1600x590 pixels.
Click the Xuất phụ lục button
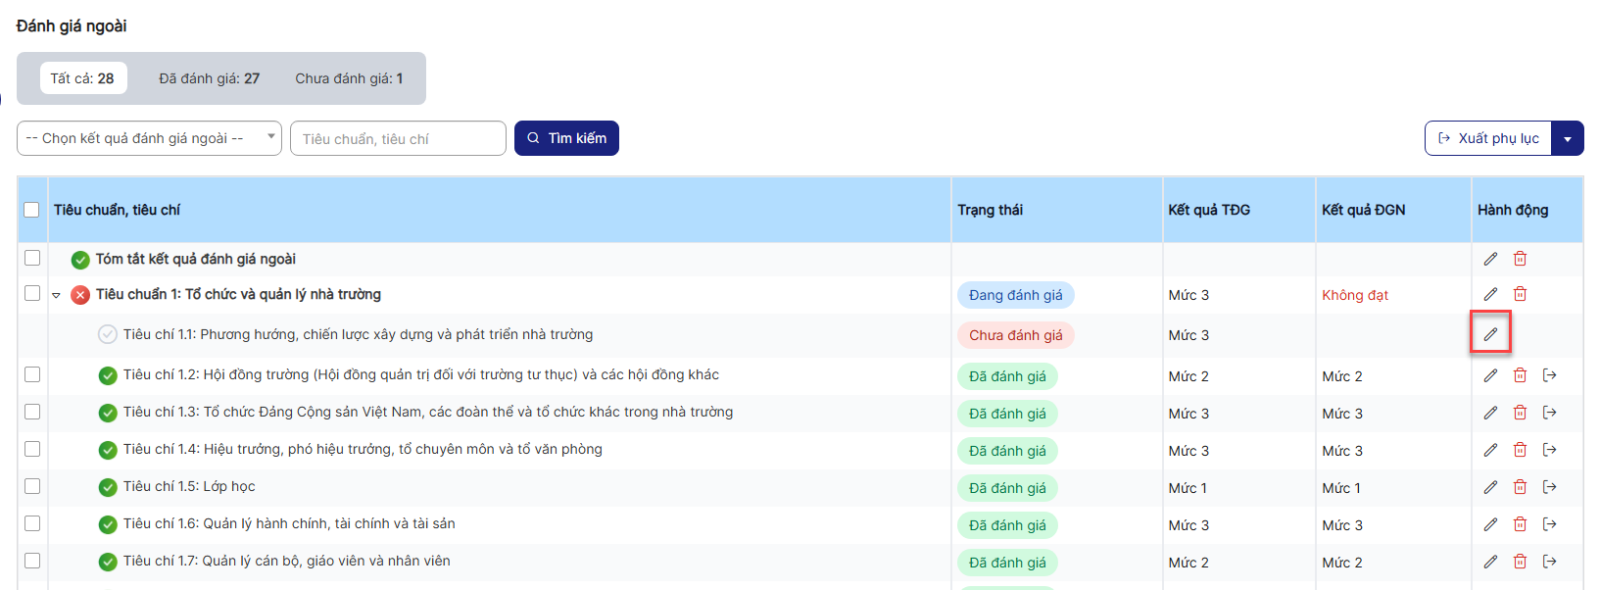pyautogui.click(x=1488, y=138)
